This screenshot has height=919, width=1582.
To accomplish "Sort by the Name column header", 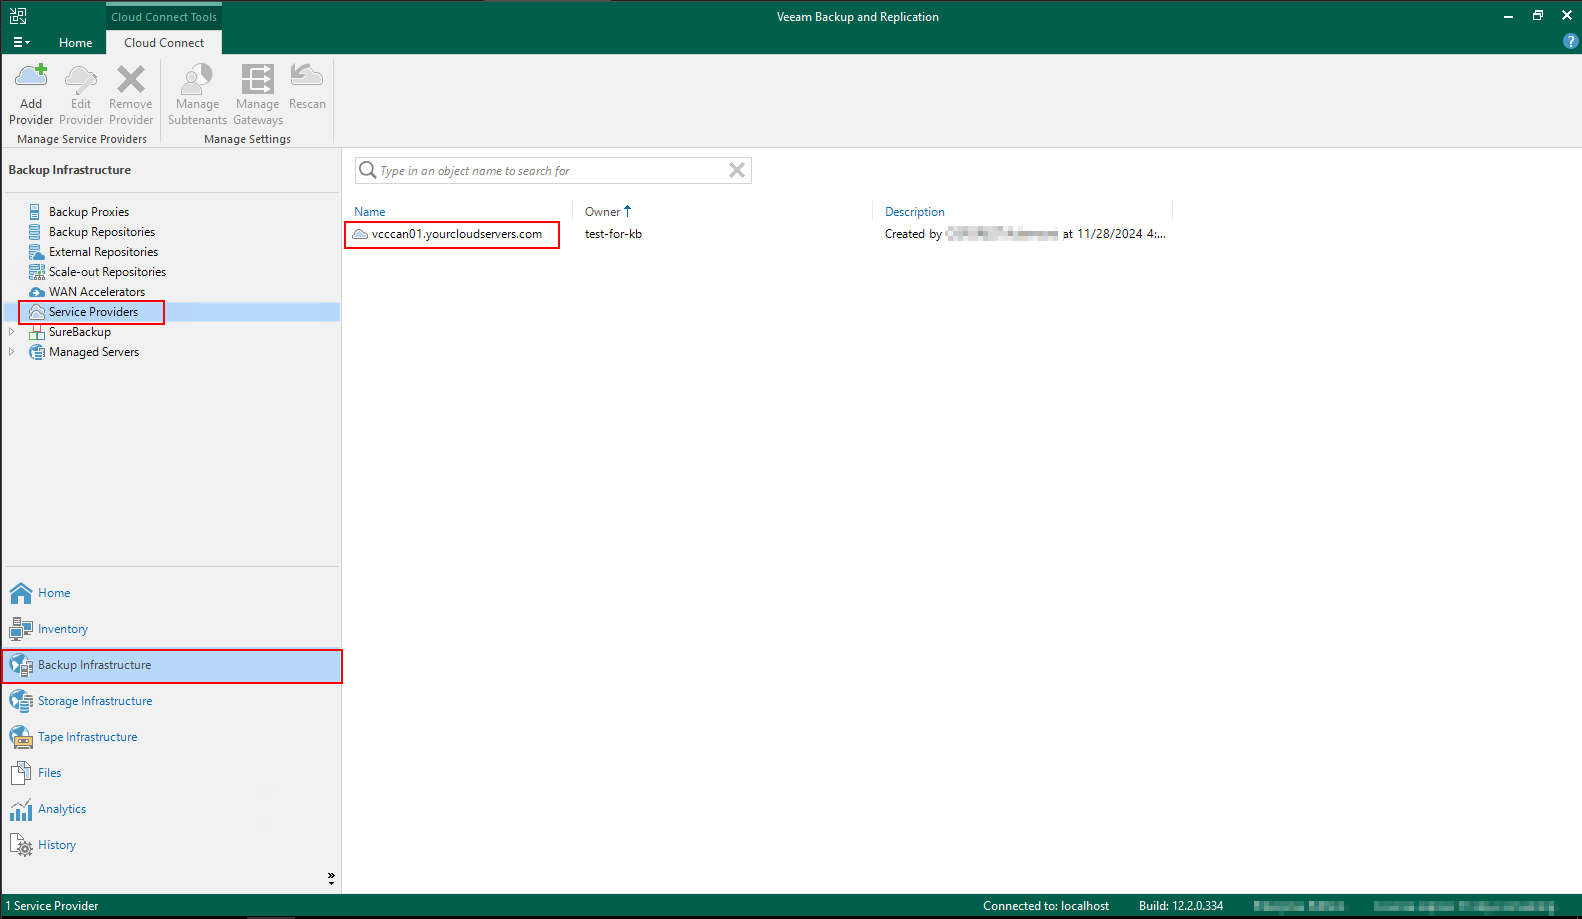I will click(x=370, y=212).
